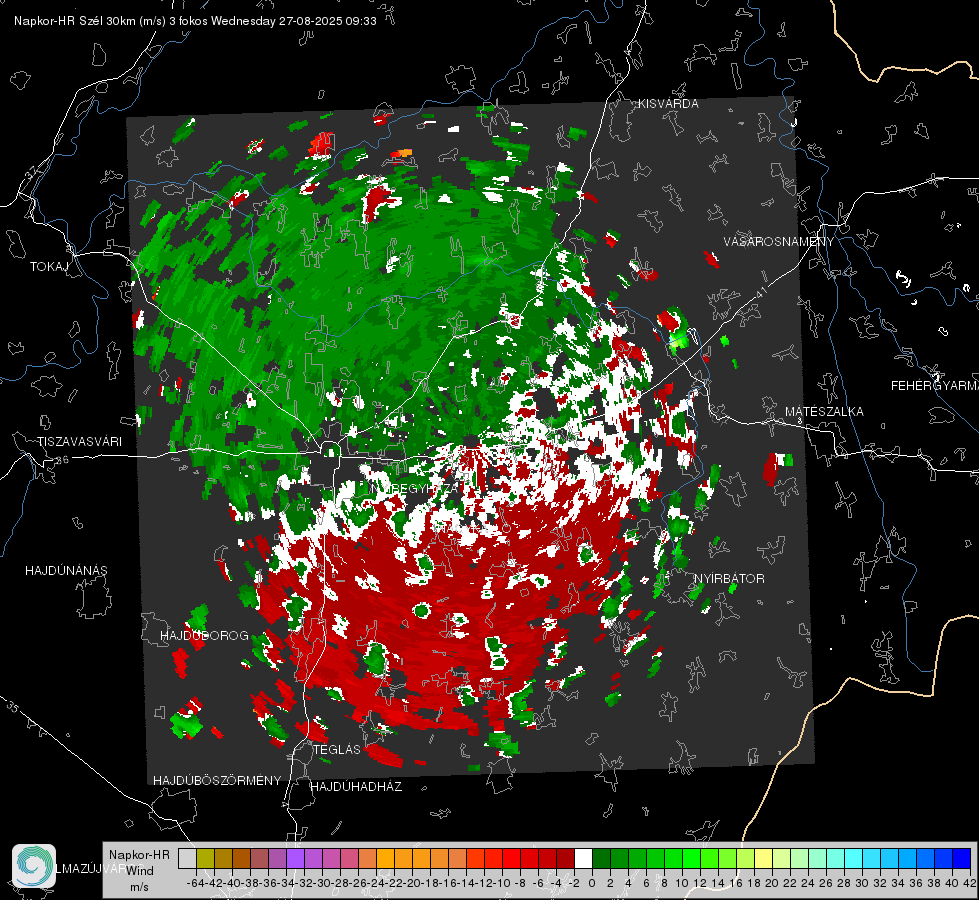Click the HAJDÚBÖSZÖRMÉNY town label

pyautogui.click(x=217, y=781)
